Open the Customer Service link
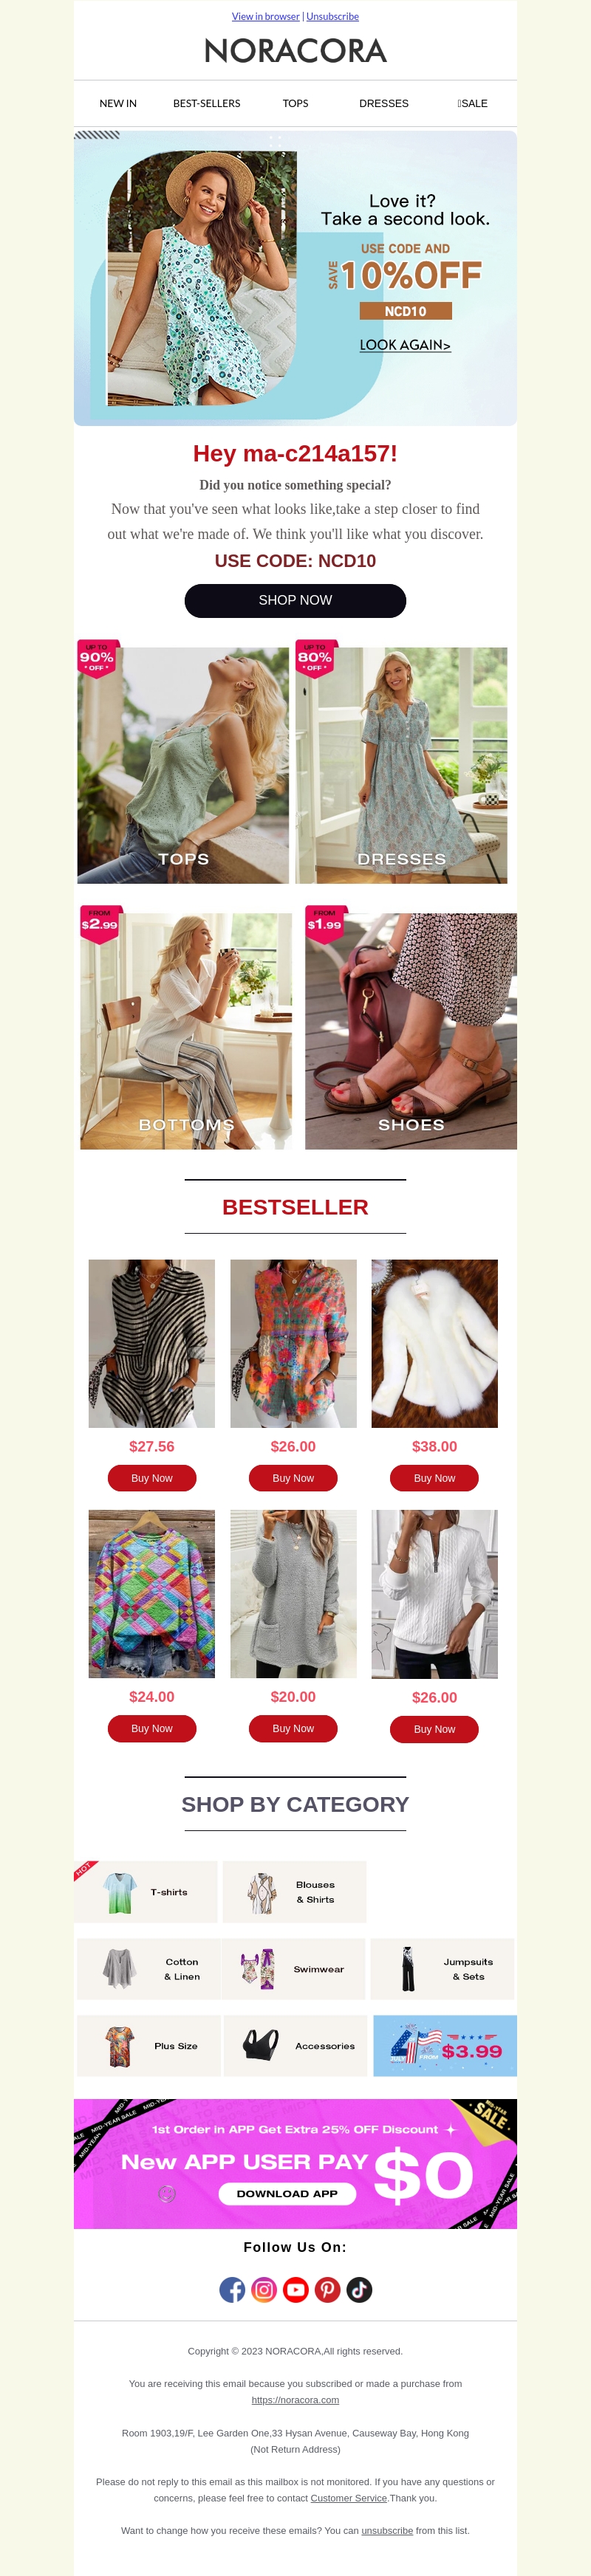This screenshot has width=591, height=2576. click(x=348, y=2498)
